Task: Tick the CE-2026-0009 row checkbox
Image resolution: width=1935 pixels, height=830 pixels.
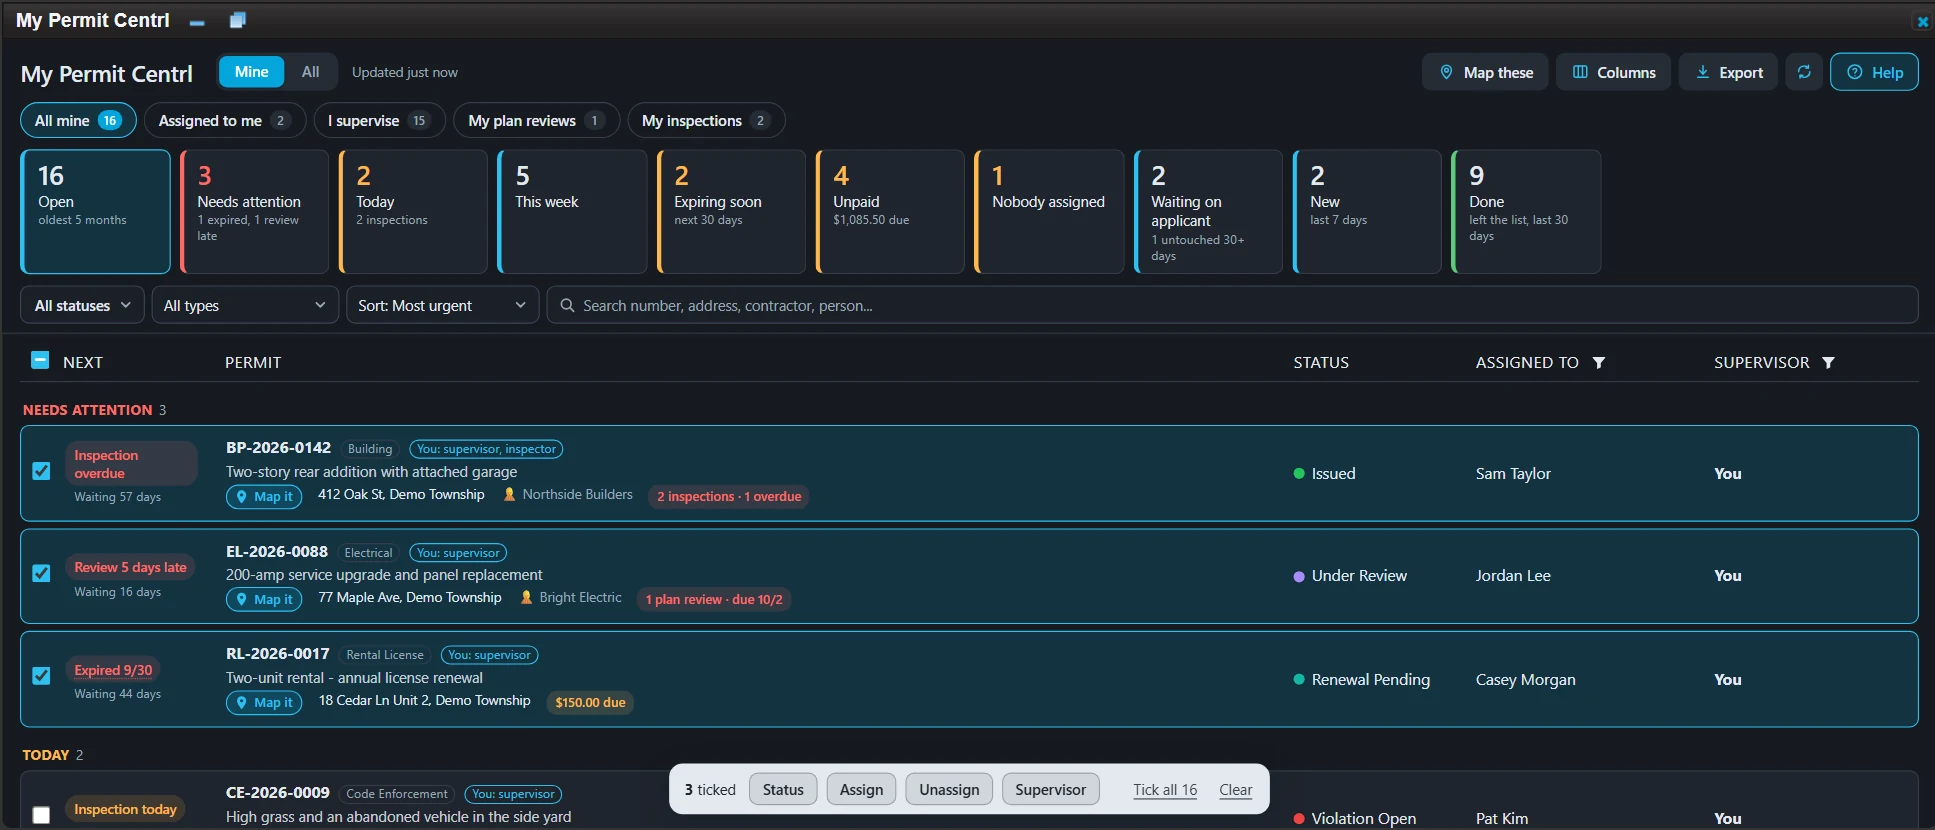Action: pos(41,815)
